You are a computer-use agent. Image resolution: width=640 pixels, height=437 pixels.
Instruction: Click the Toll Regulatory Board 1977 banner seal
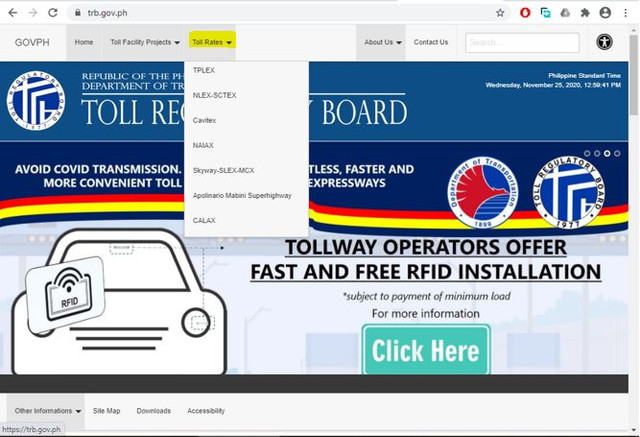pyautogui.click(x=569, y=193)
